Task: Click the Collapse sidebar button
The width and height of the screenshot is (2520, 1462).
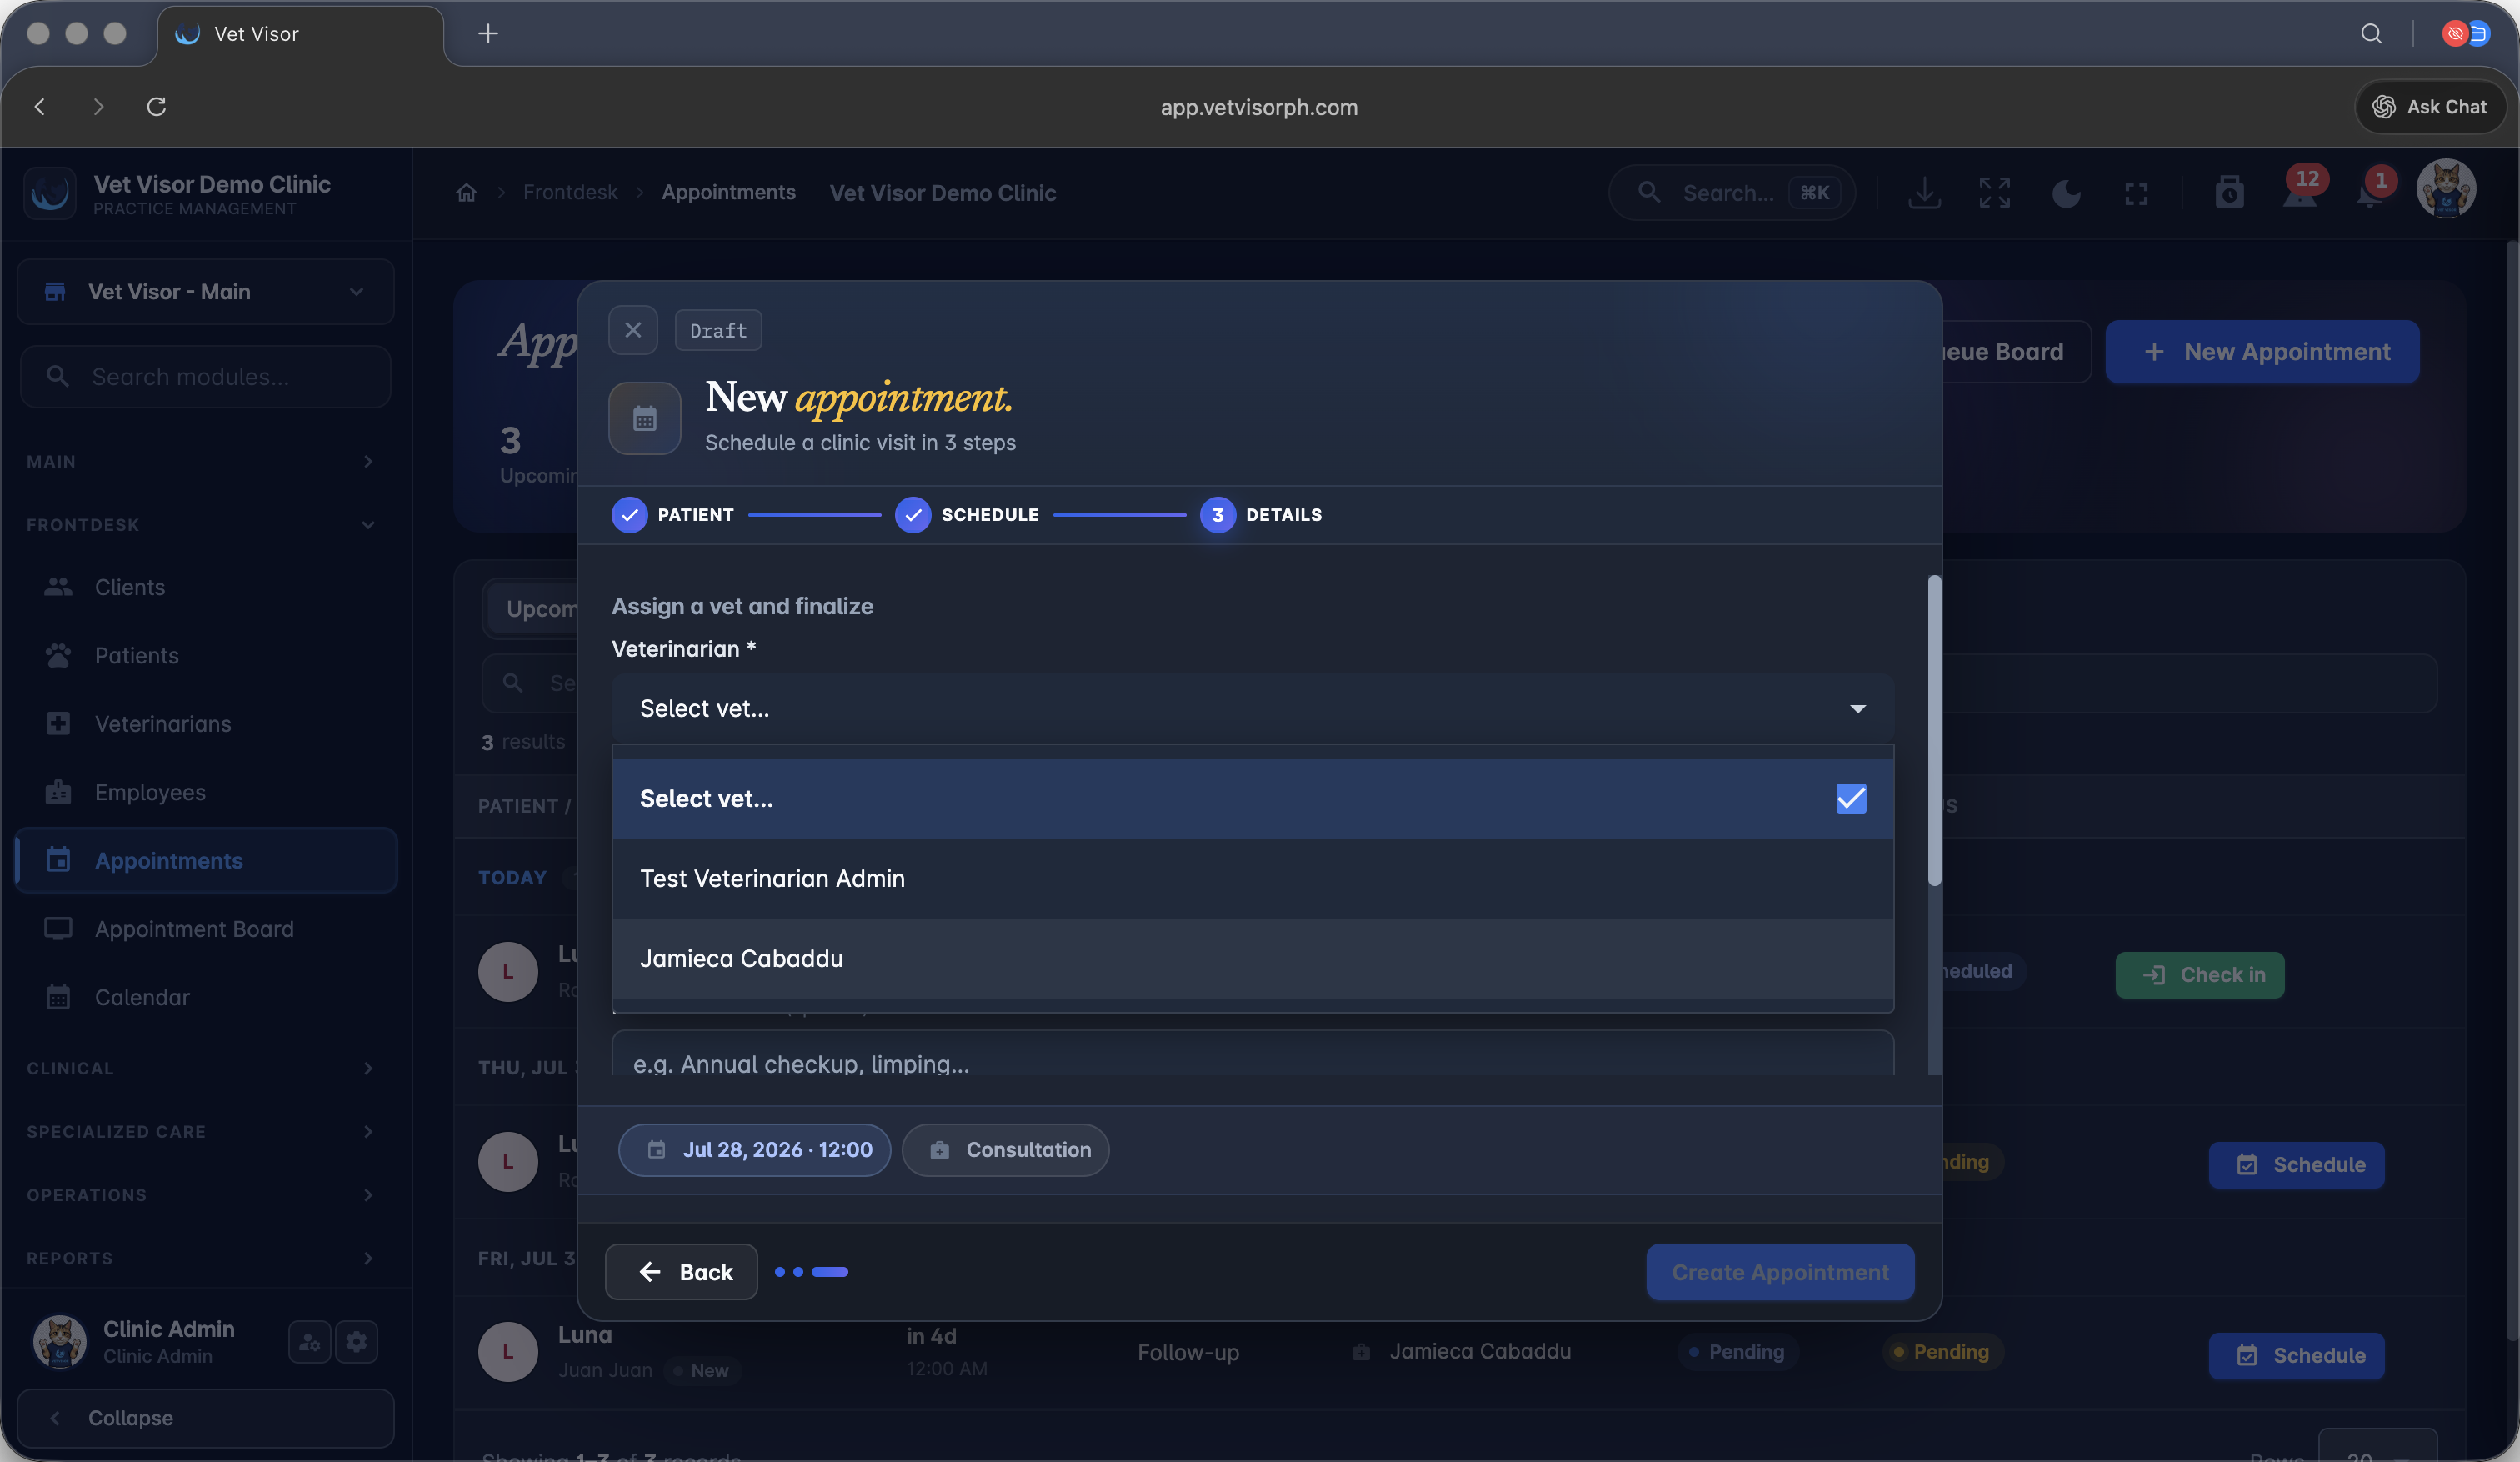Action: click(206, 1418)
